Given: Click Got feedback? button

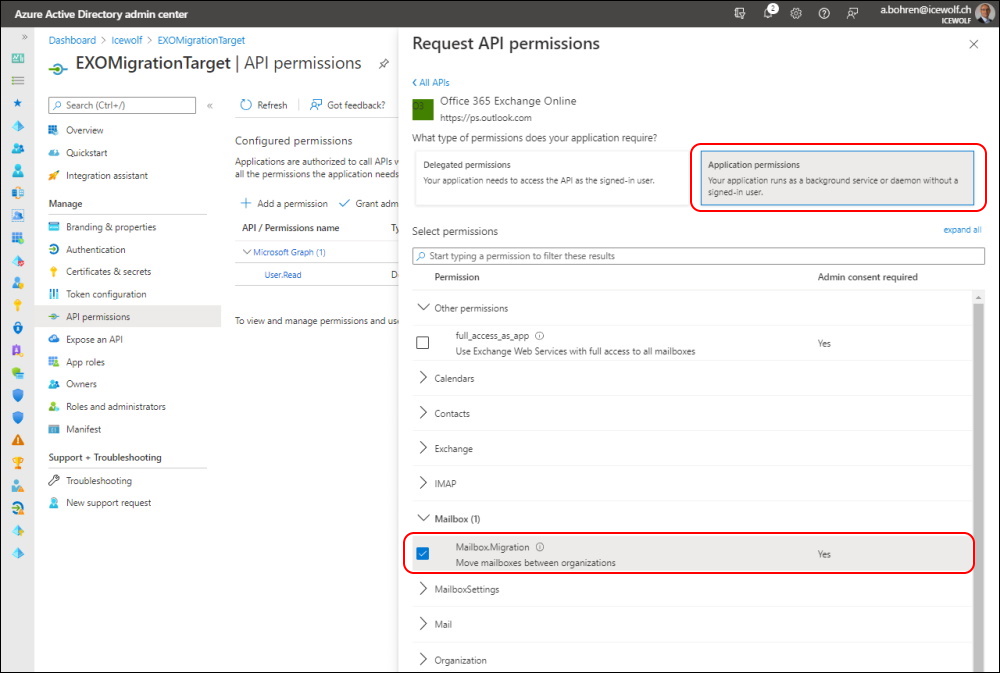Looking at the screenshot, I should click(348, 105).
